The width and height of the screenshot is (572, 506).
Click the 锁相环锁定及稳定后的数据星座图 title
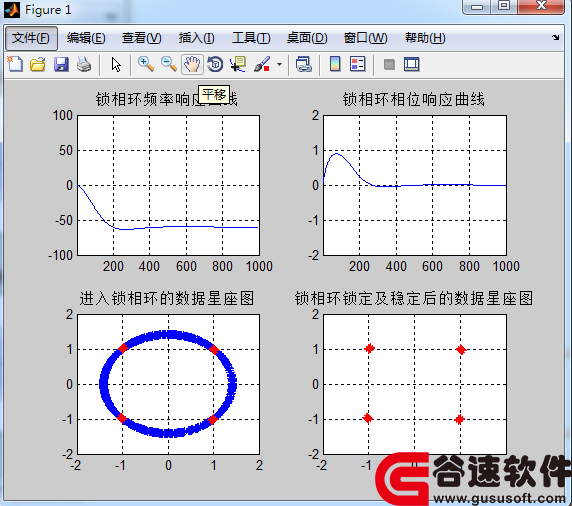pyautogui.click(x=414, y=298)
